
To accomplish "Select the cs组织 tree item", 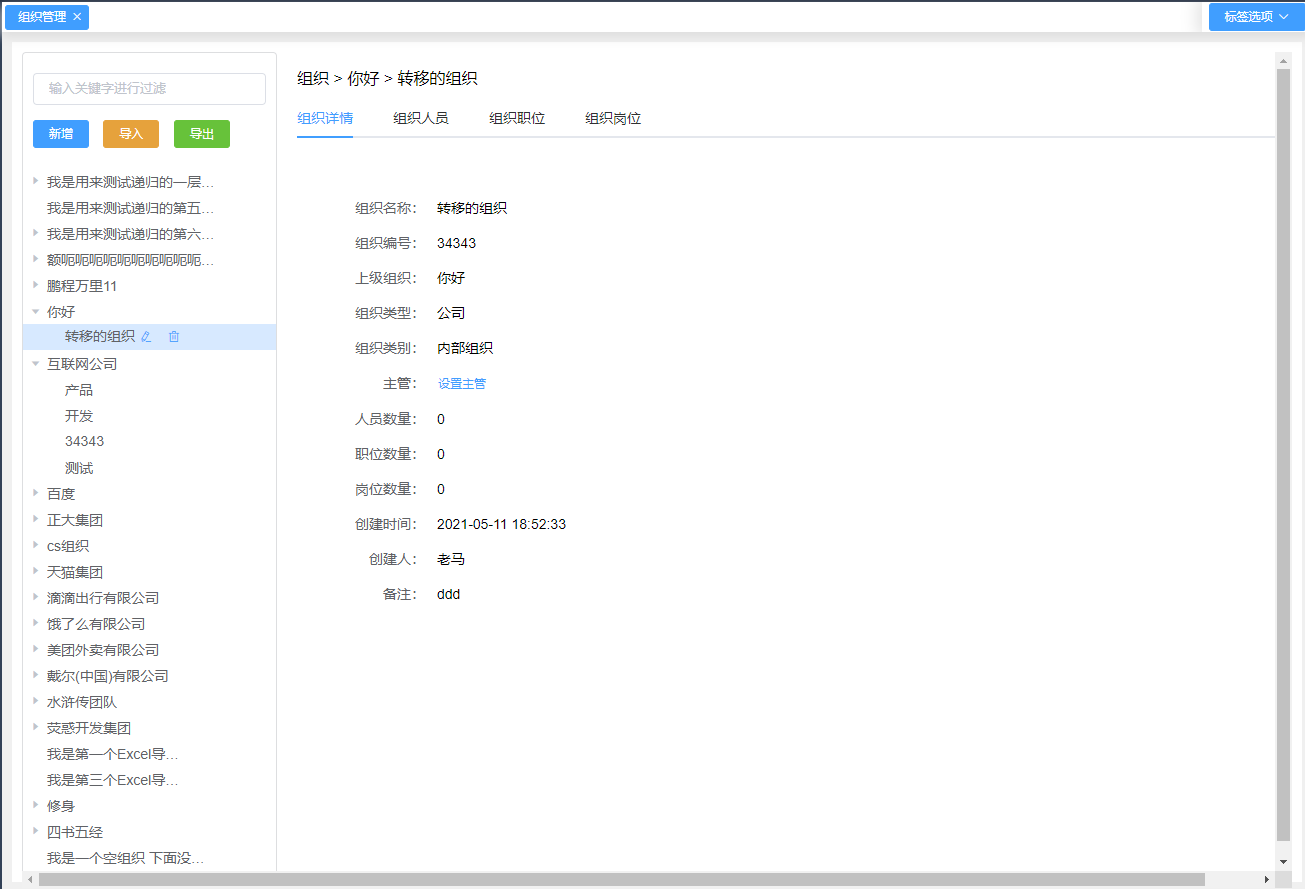I will [69, 545].
